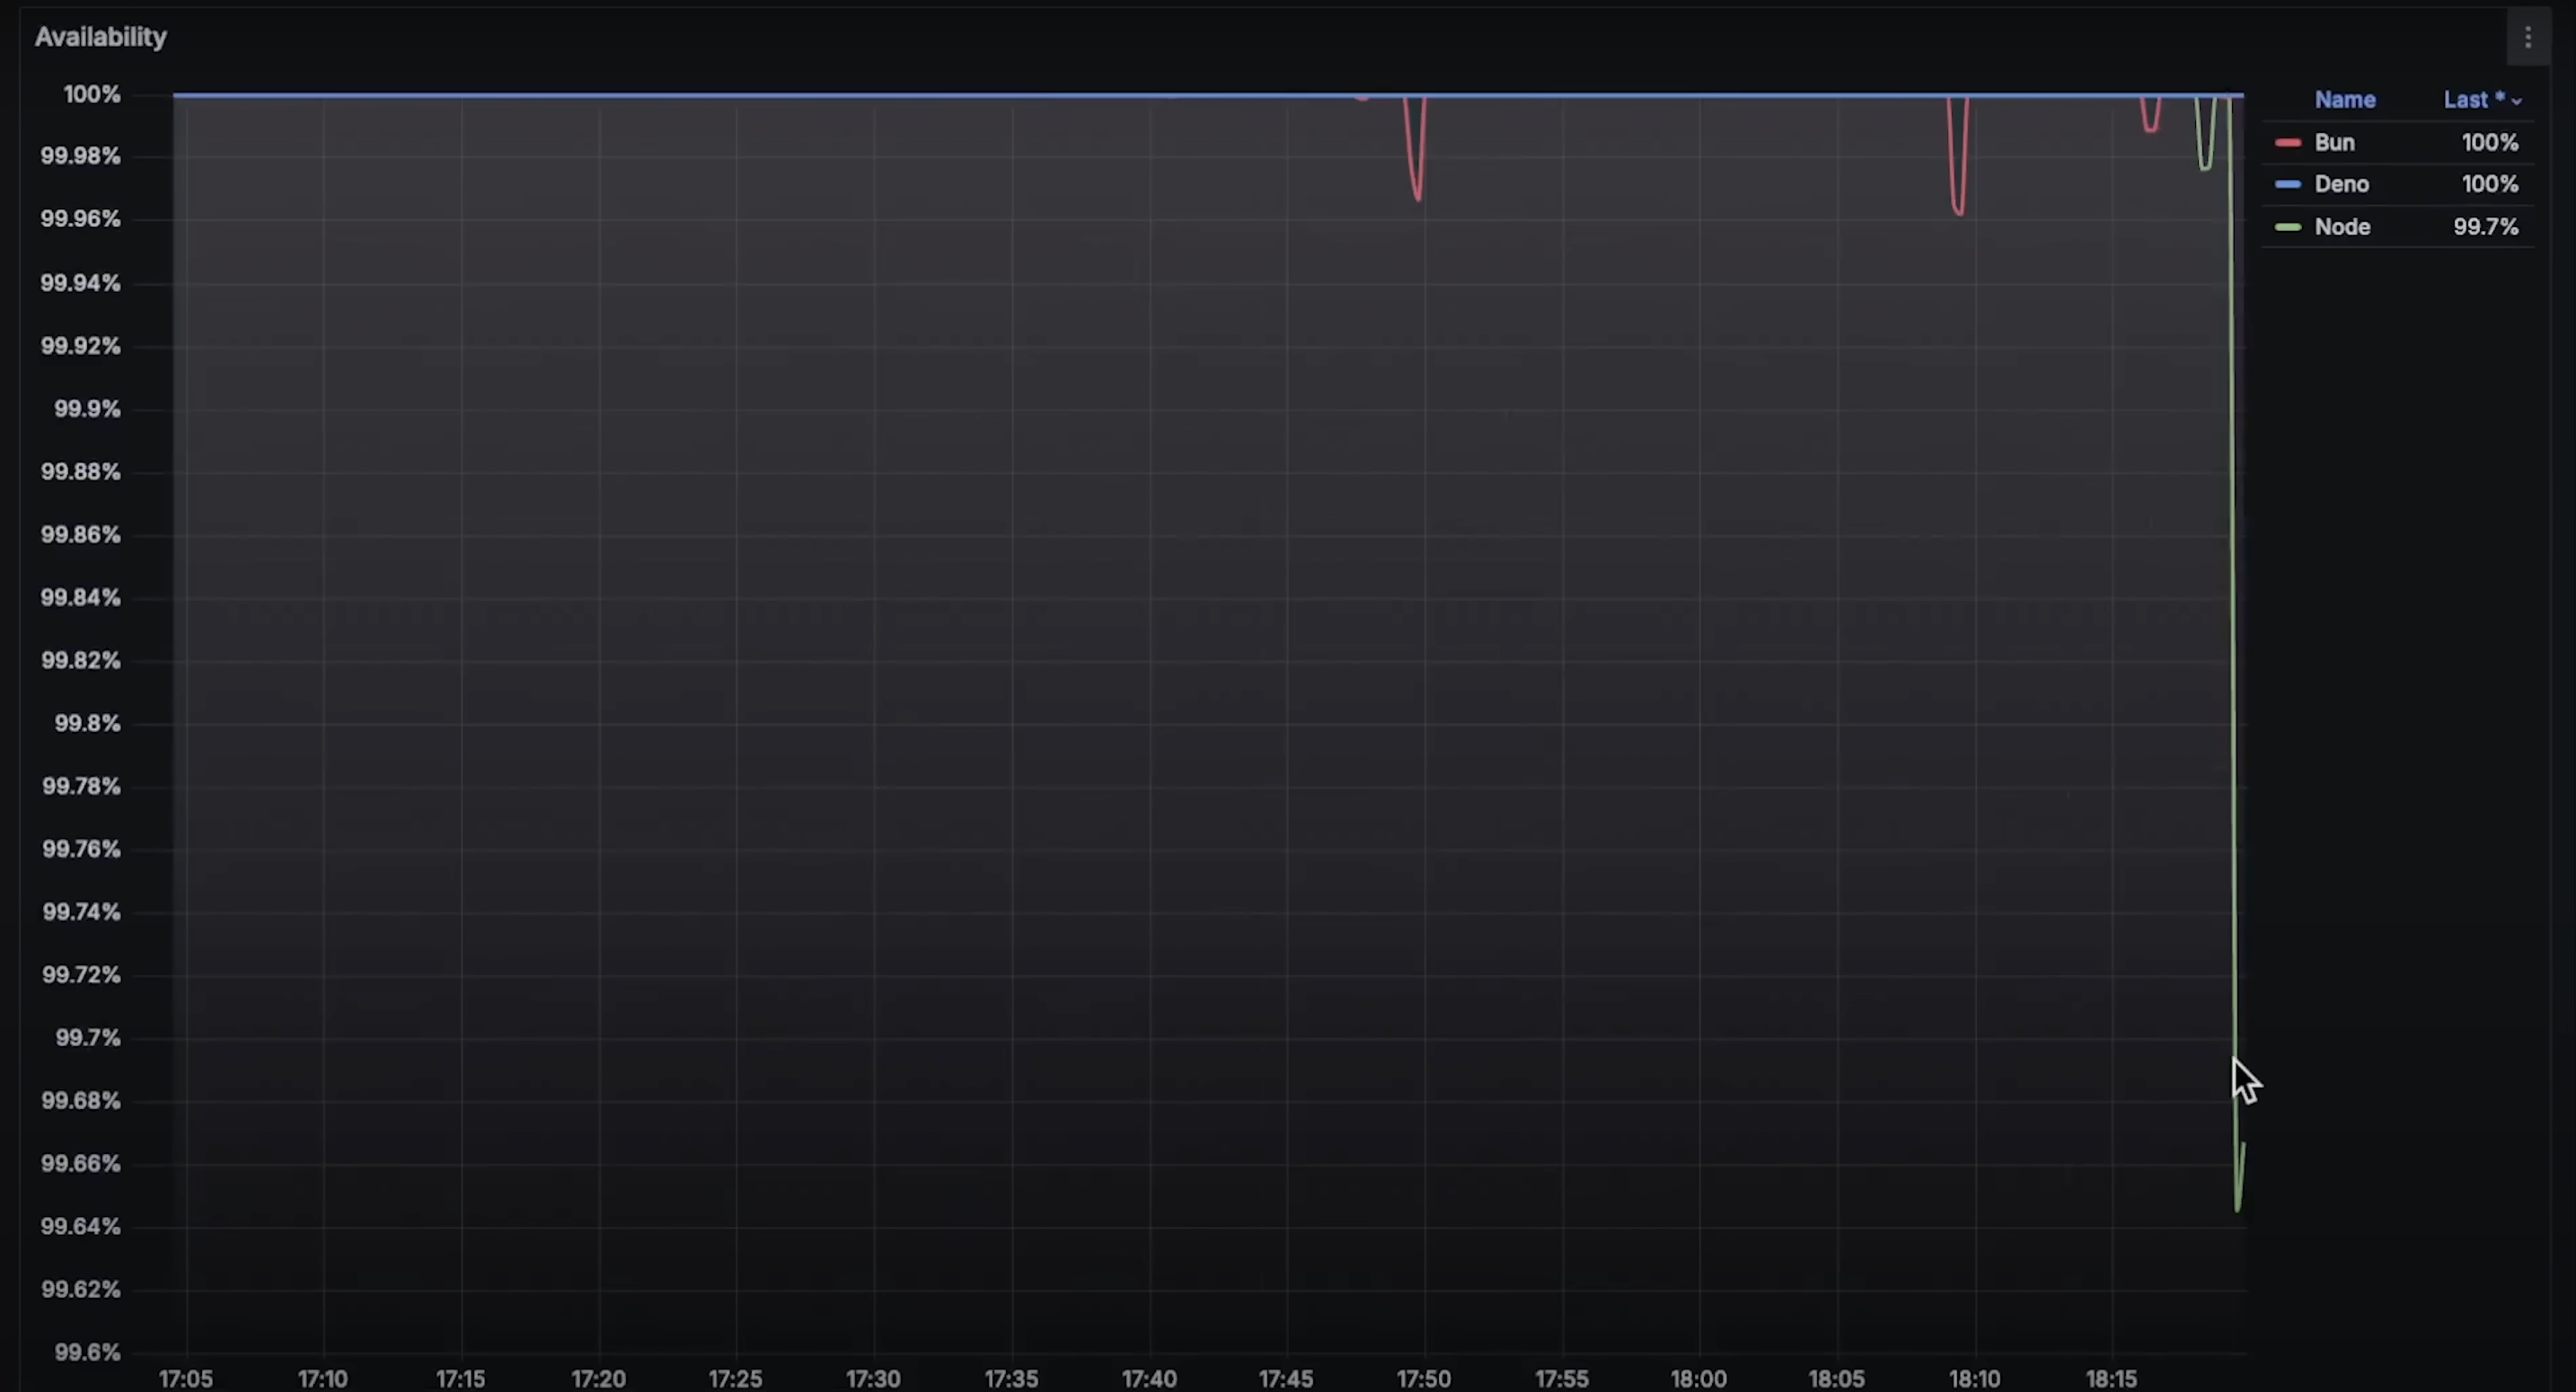The width and height of the screenshot is (2576, 1392).
Task: Click Deno's 100% last value in legend
Action: click(2489, 185)
